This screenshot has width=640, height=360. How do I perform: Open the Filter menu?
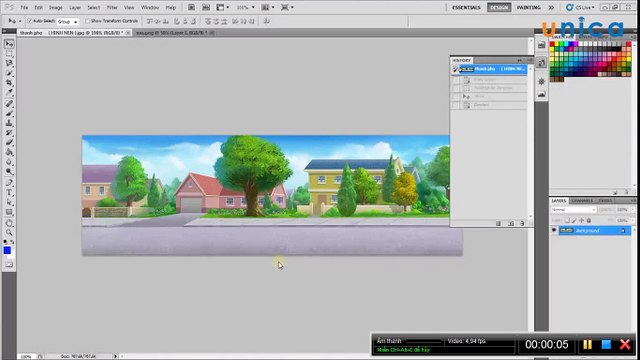point(112,7)
